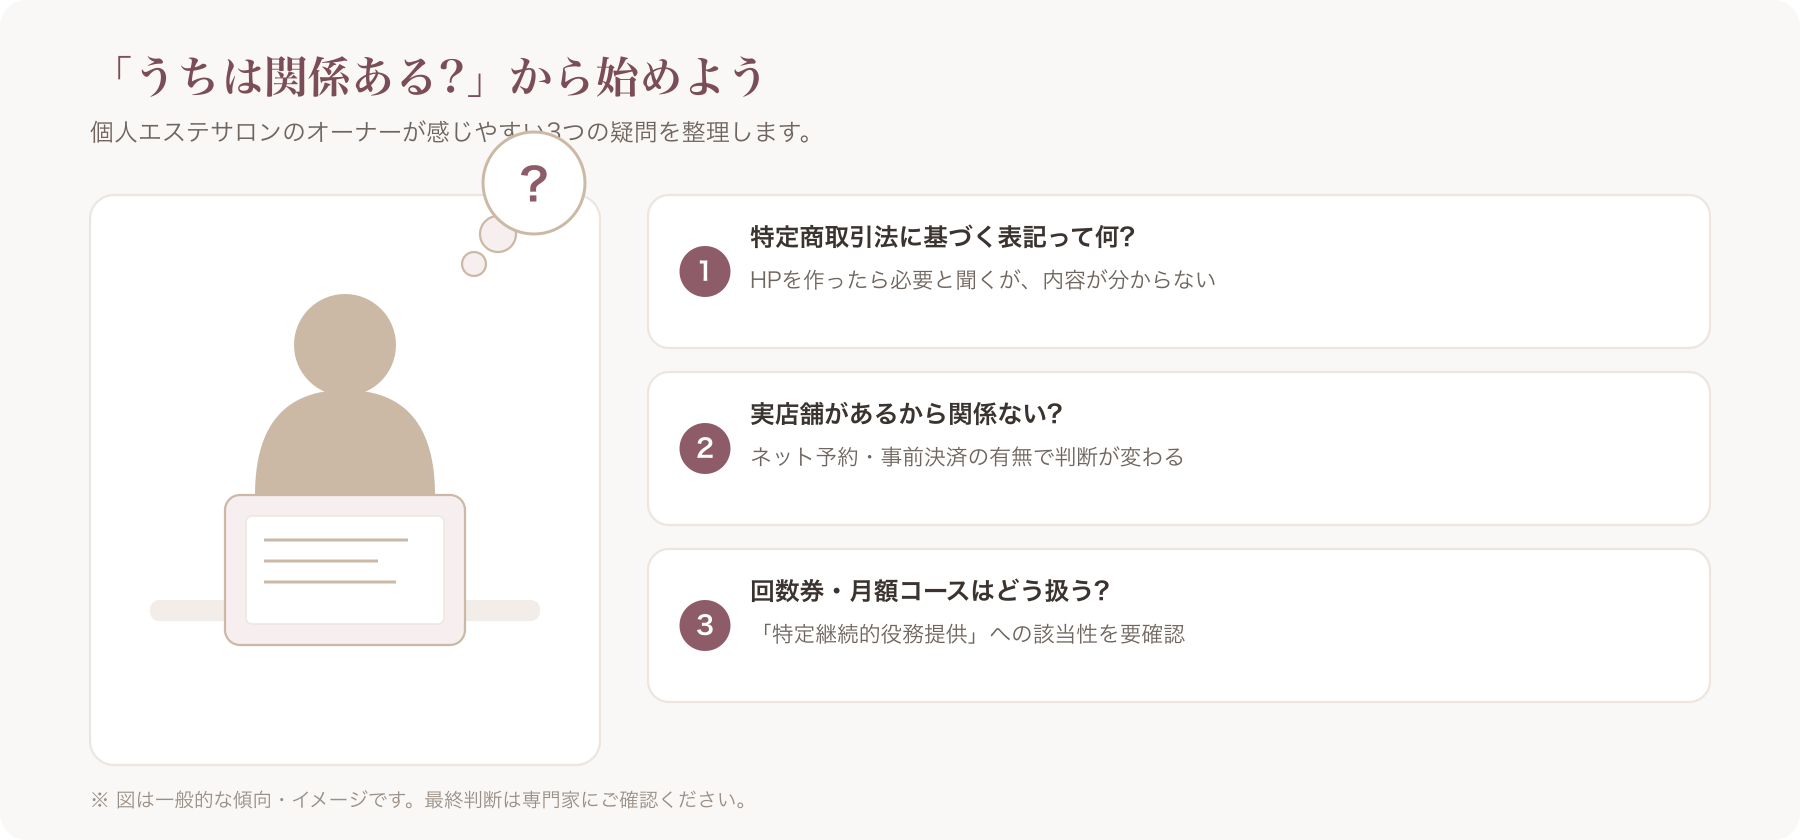Click the person's torso in the illustration
Viewport: 1800px width, 840px height.
click(x=345, y=445)
